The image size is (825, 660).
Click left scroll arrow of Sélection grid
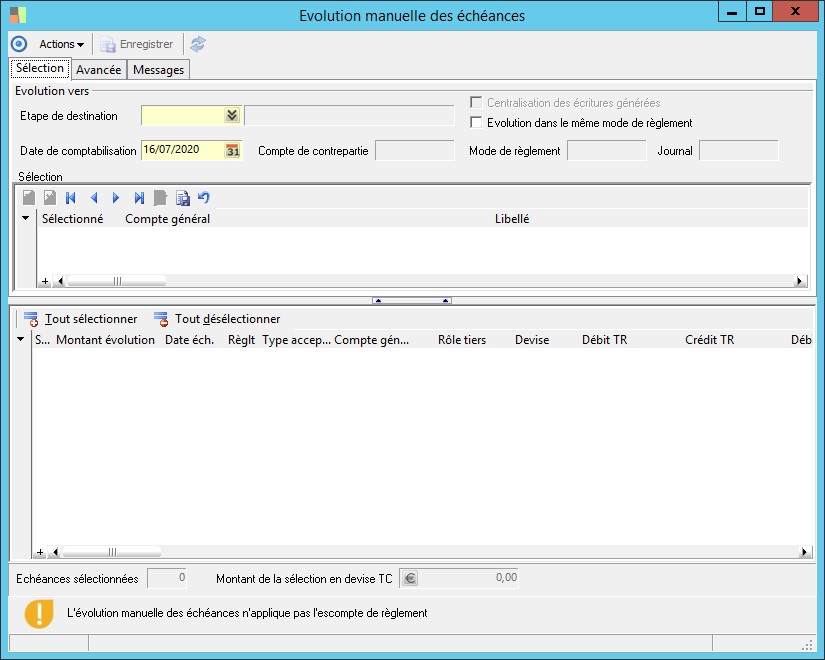[59, 281]
